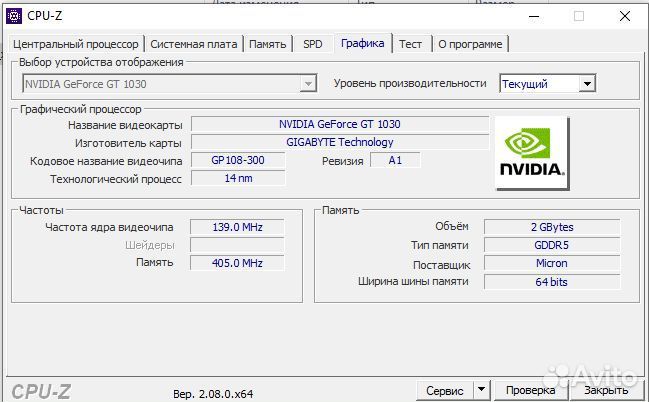Click the empty Шейдеры clock field
Screen dimensions: 649x402
[237, 245]
